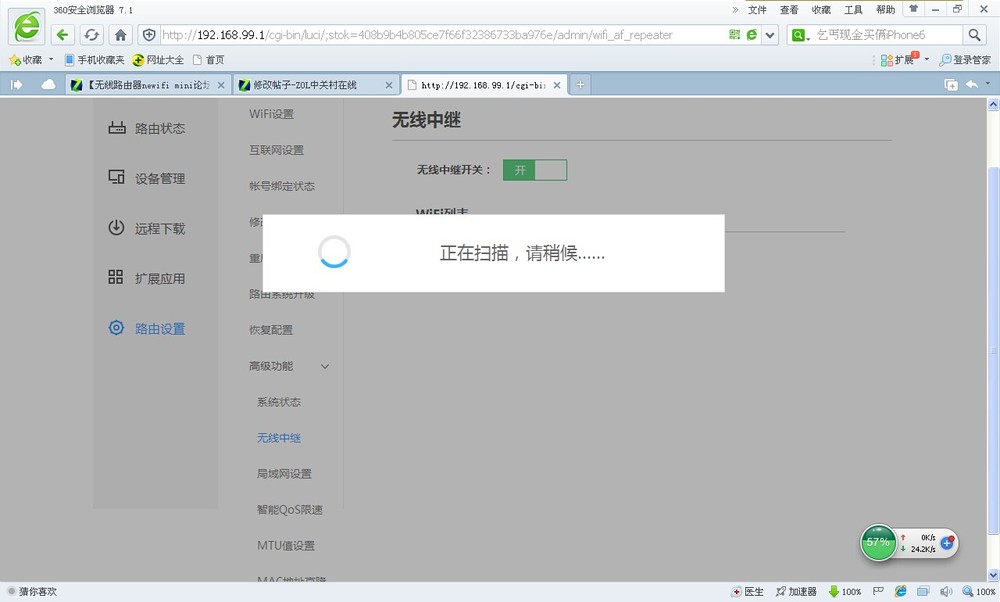Open 局域网设置 under 高级功能
This screenshot has height=602, width=1000.
pos(284,474)
